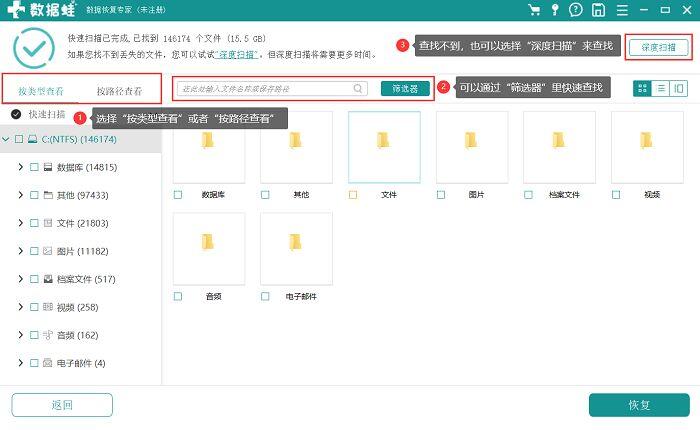Viewport: 700px width, 430px height.
Task: Expand the 电子邮件 (4) node
Action: click(x=21, y=362)
